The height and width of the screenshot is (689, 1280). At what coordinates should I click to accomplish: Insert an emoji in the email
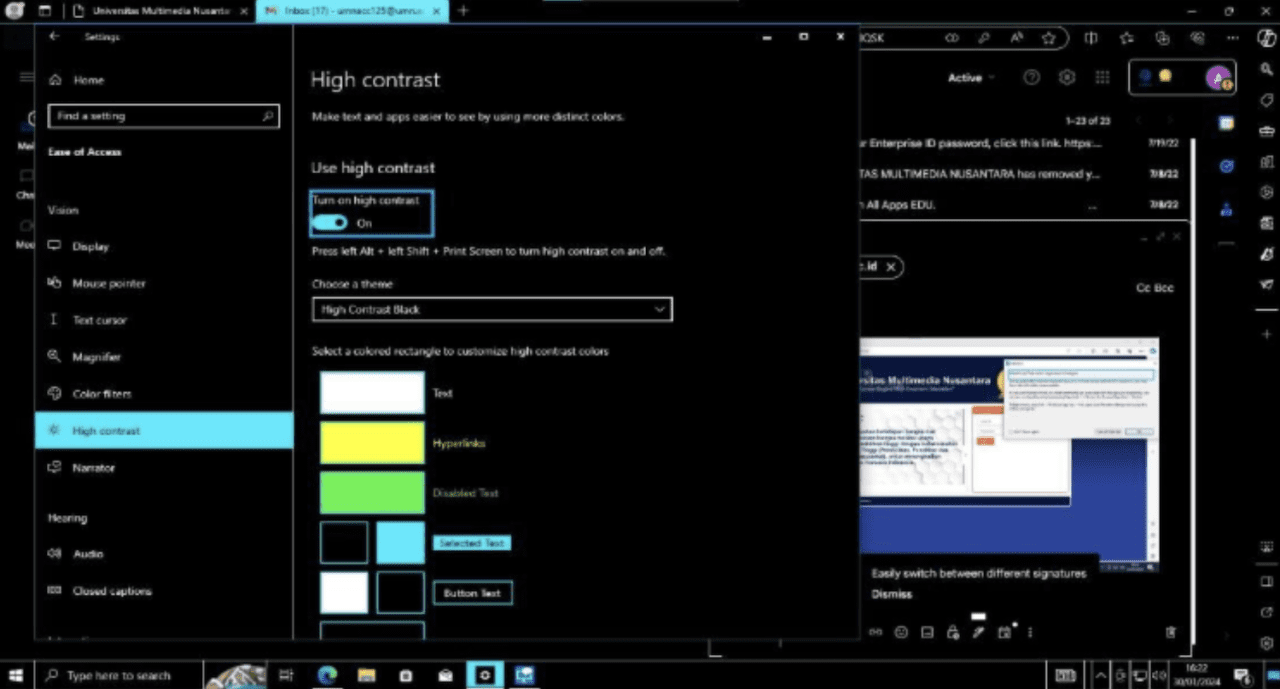click(x=901, y=632)
